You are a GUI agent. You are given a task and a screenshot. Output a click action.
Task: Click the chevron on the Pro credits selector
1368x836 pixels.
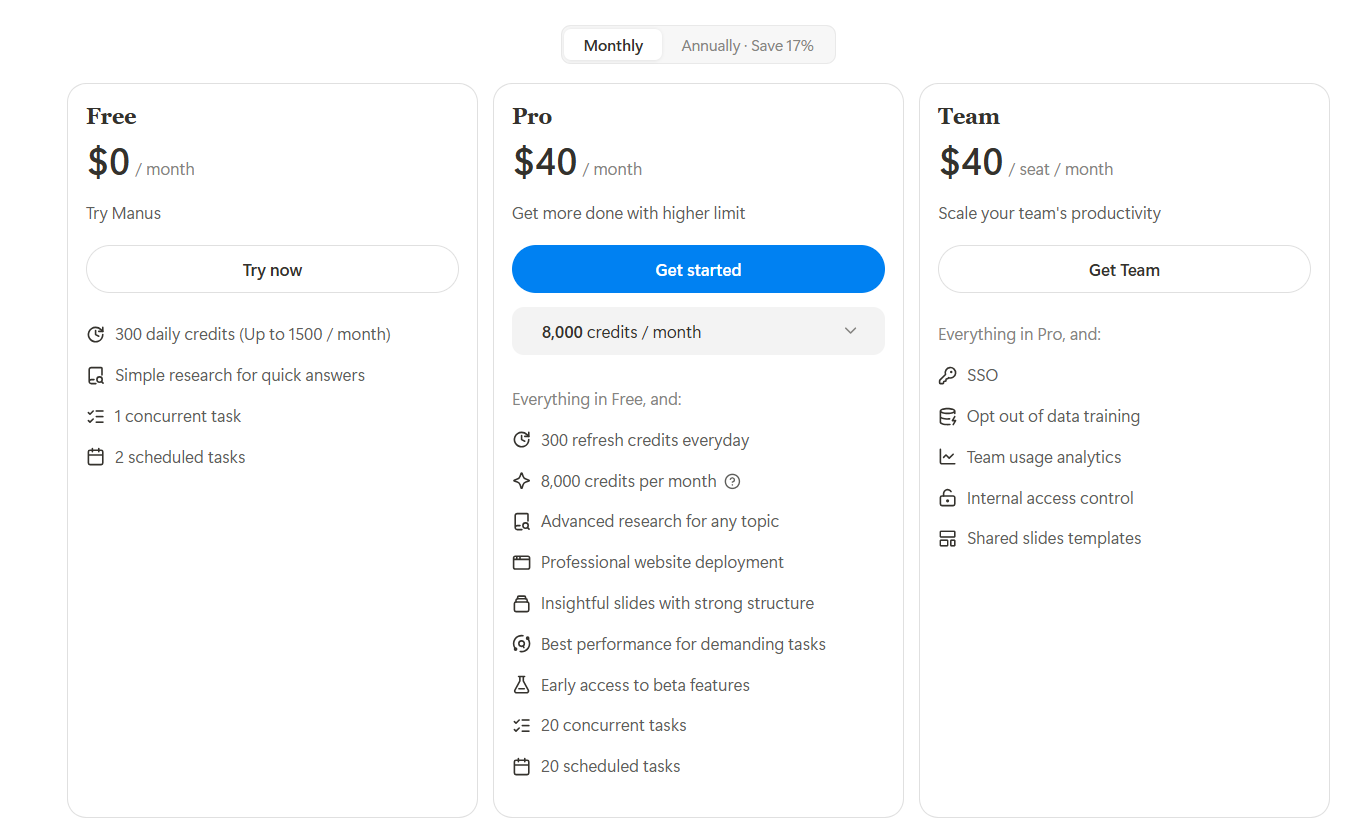pyautogui.click(x=850, y=331)
